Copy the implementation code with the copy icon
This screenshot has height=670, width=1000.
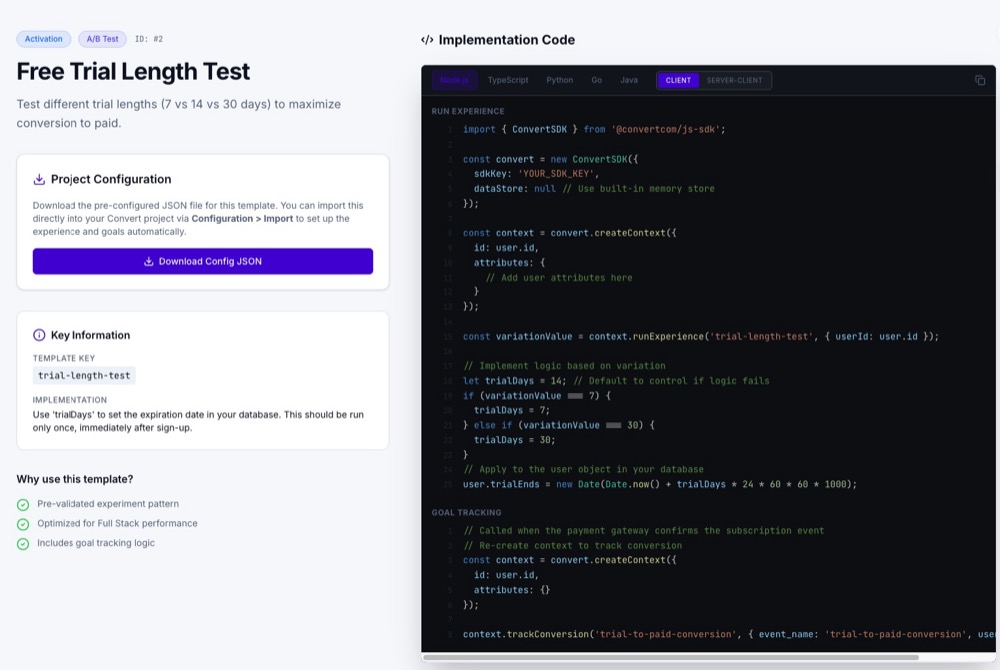point(980,80)
